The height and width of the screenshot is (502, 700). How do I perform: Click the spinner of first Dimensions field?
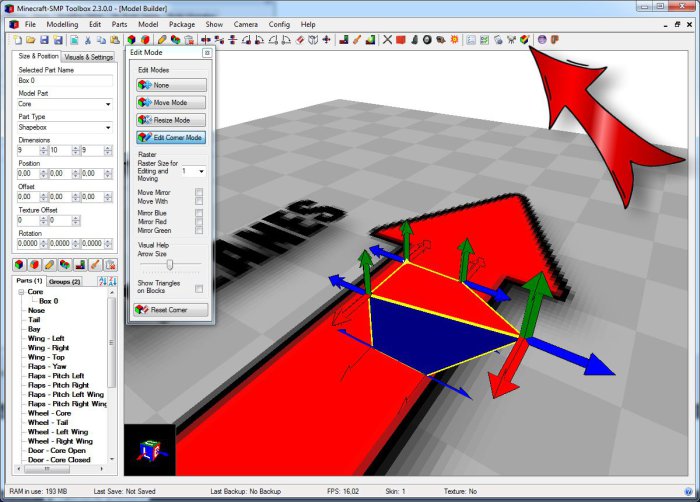point(43,151)
